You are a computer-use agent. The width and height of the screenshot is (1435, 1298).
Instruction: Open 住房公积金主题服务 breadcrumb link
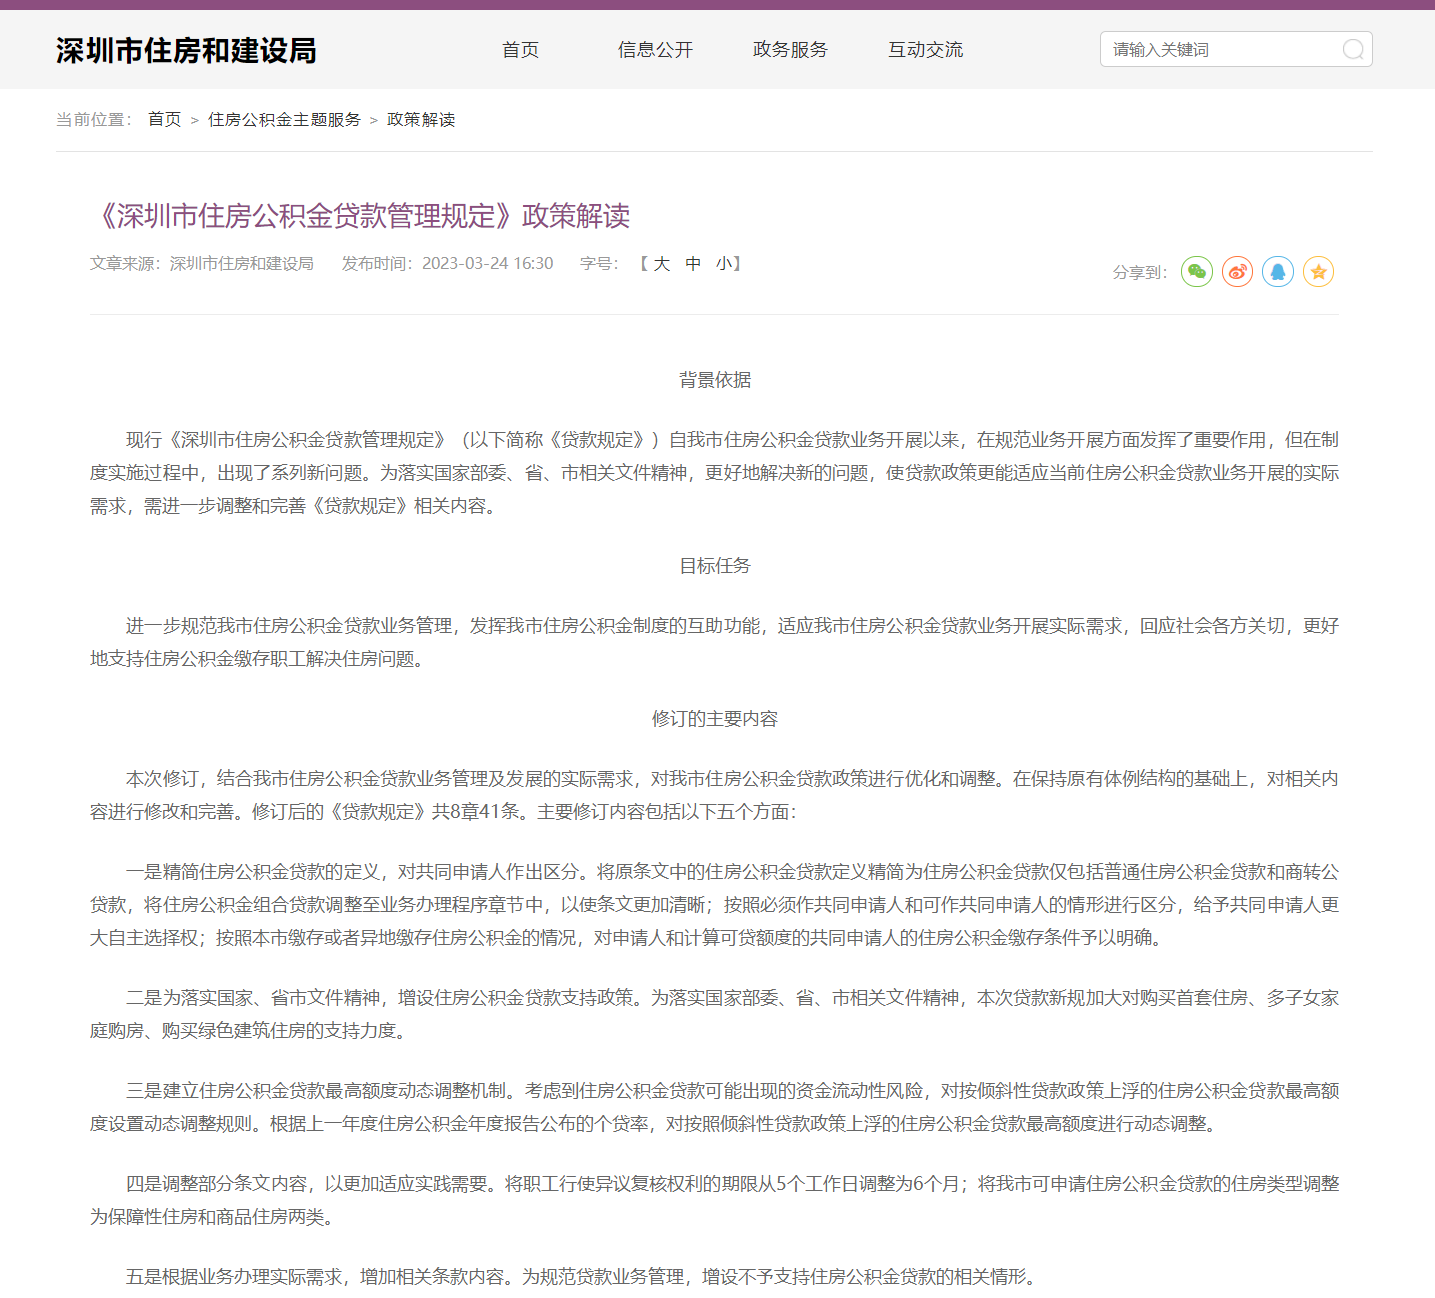284,120
